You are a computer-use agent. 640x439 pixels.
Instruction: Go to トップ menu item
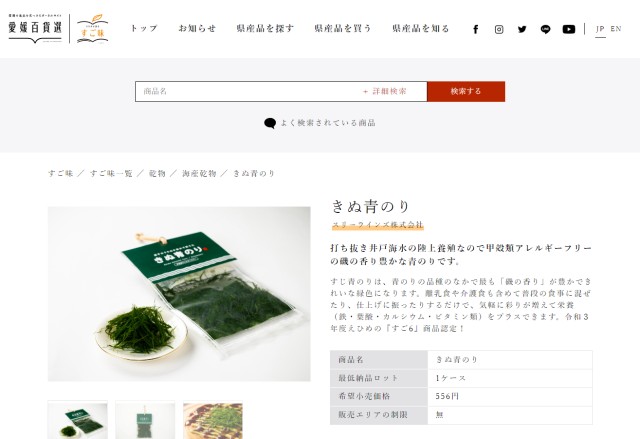(144, 29)
